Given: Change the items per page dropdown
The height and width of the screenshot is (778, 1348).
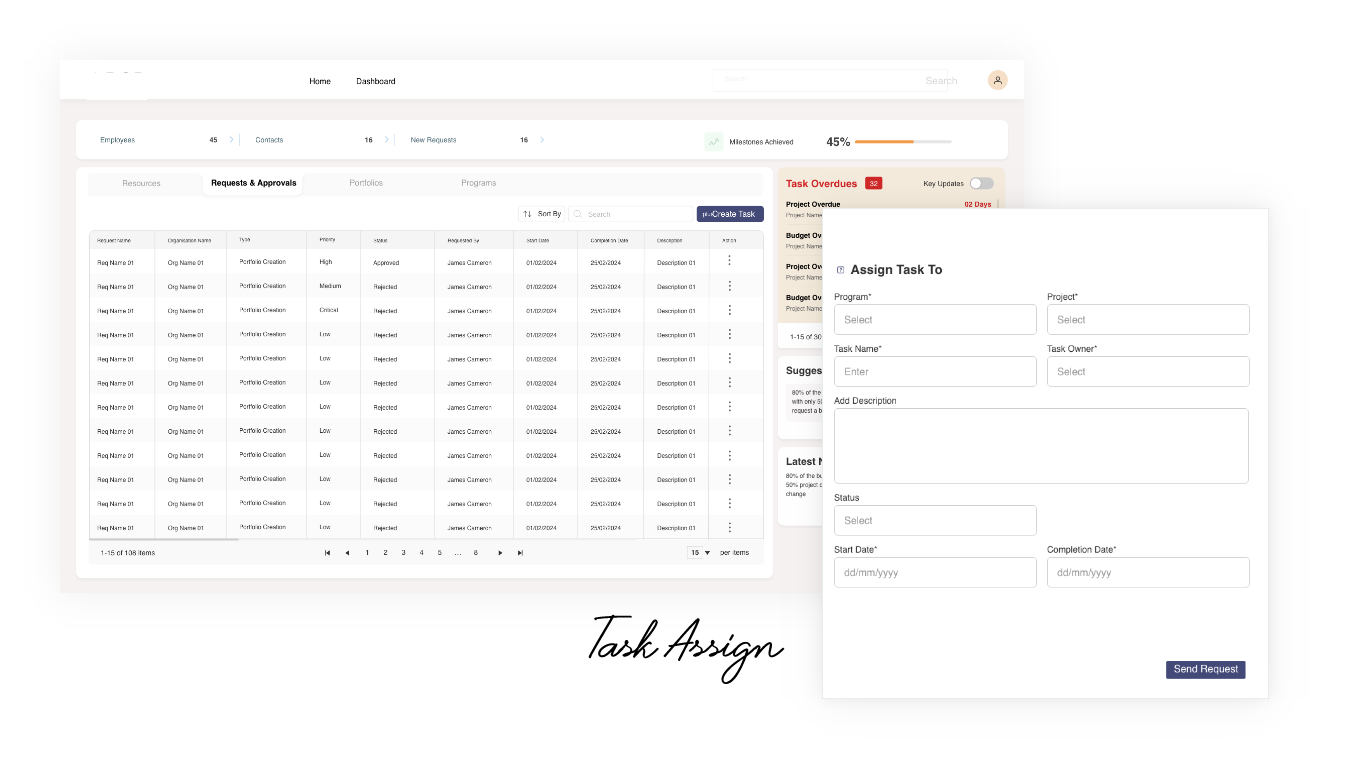Looking at the screenshot, I should pyautogui.click(x=699, y=553).
